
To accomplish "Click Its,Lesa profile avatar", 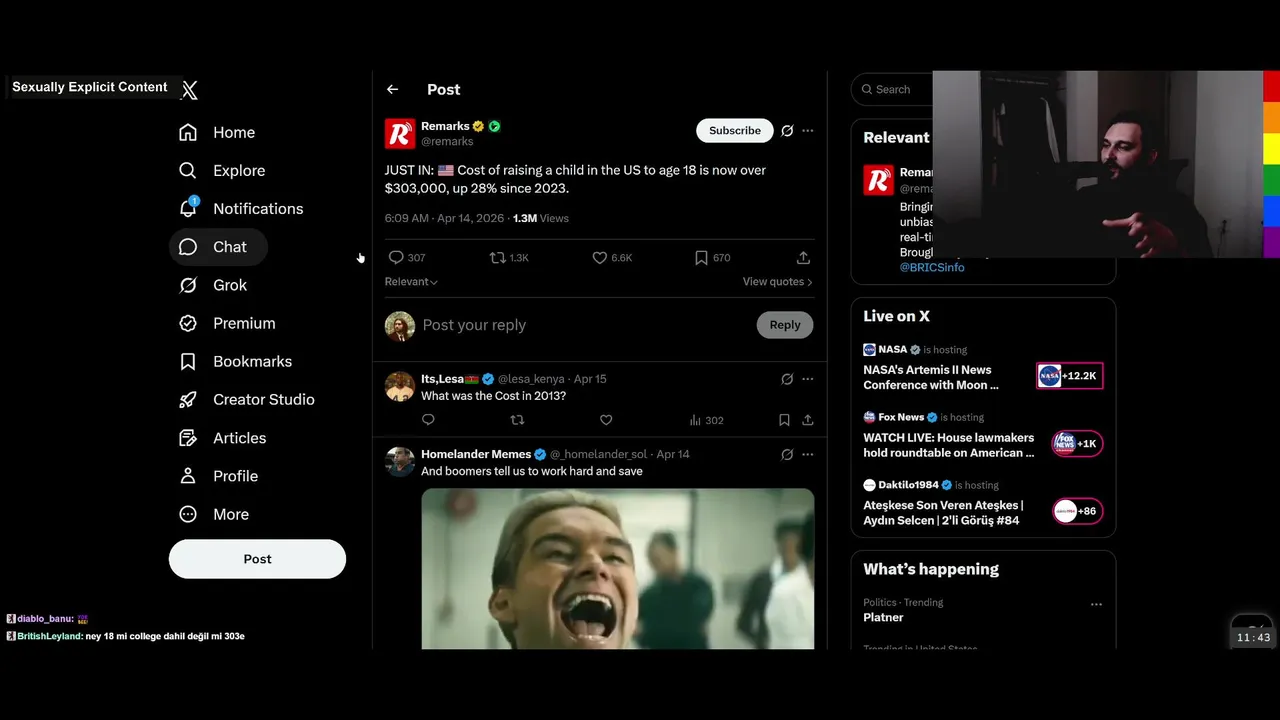I will pyautogui.click(x=400, y=387).
